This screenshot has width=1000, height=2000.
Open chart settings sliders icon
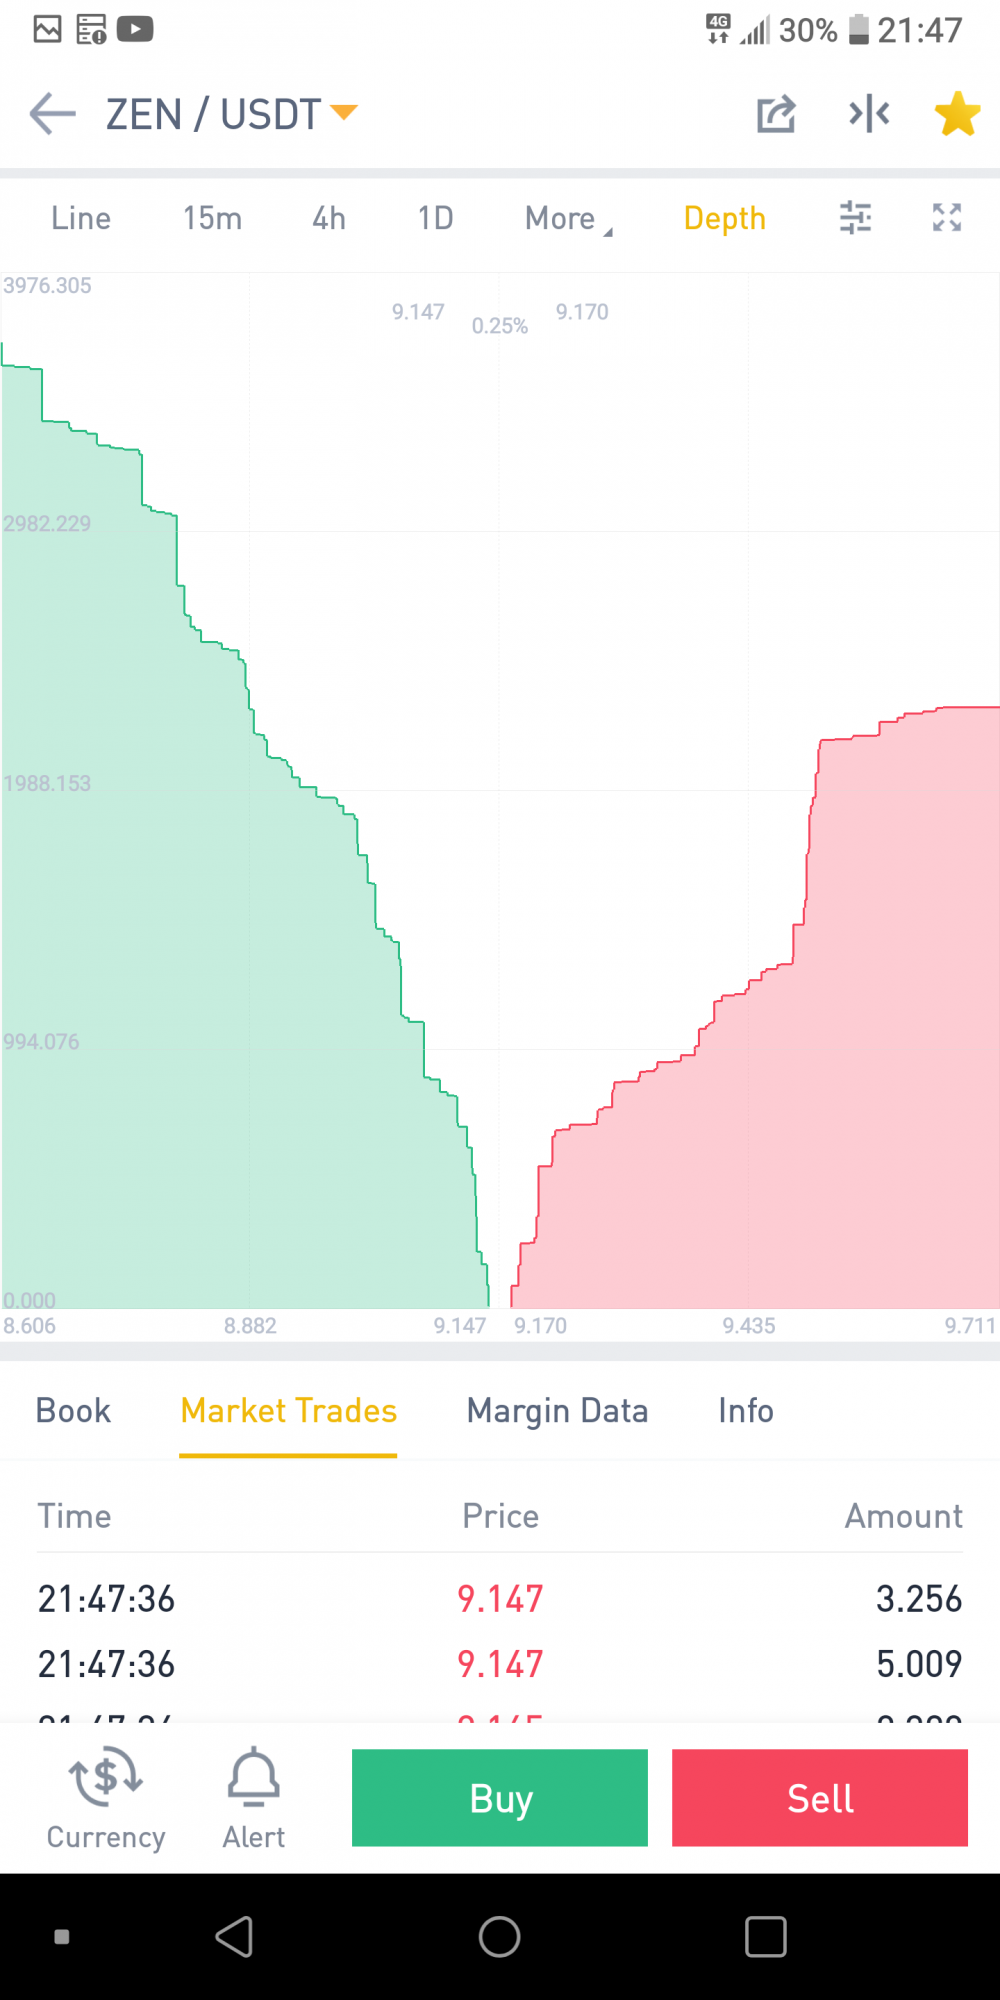tap(855, 217)
